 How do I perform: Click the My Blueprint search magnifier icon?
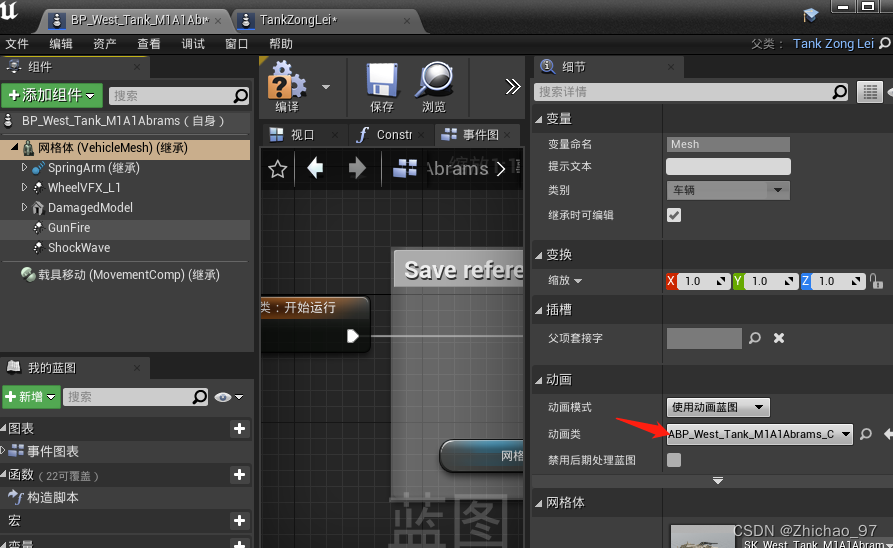tap(200, 396)
